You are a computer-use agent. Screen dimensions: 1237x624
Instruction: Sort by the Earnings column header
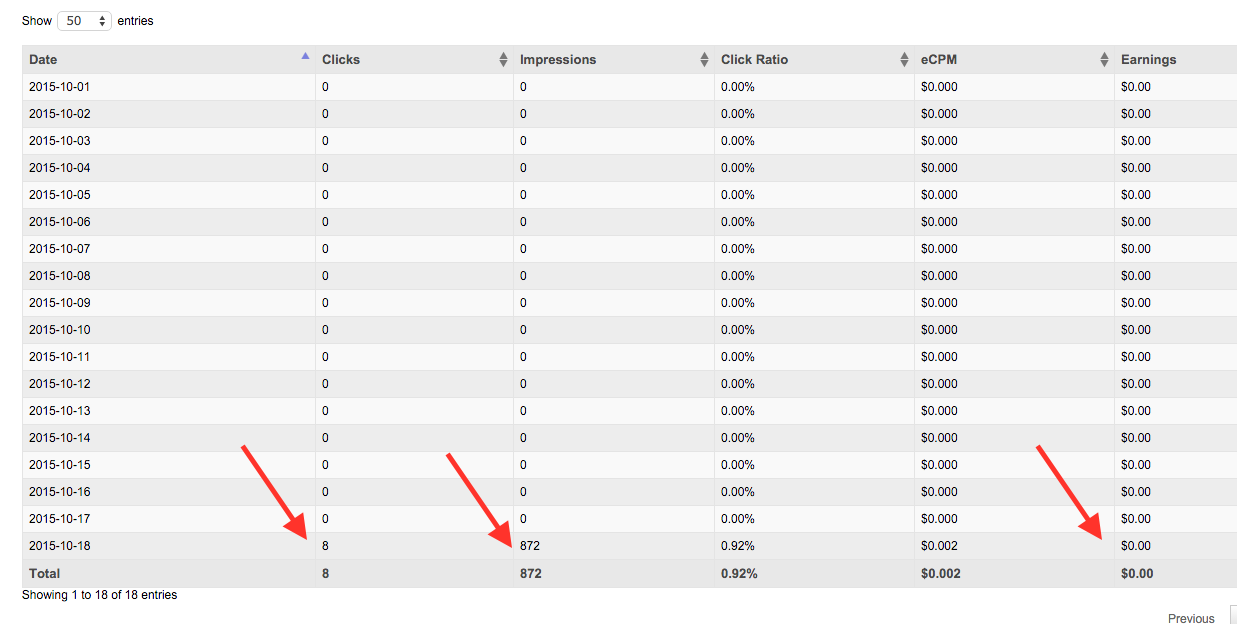point(1148,60)
